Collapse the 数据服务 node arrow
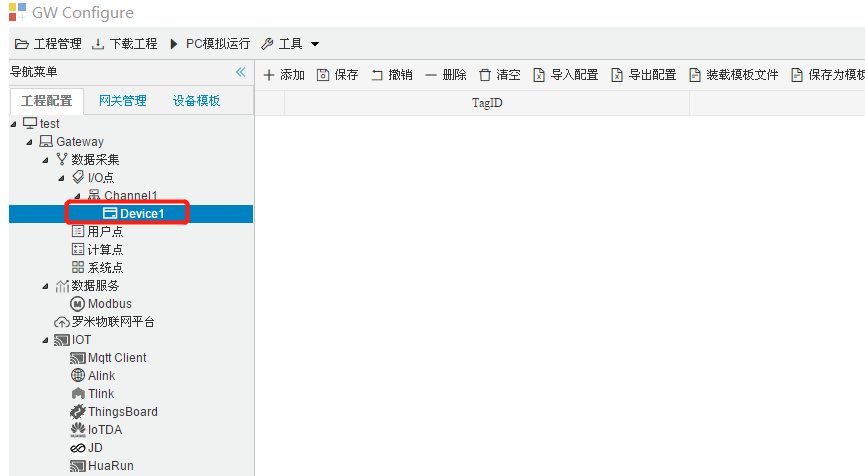 [x=45, y=287]
